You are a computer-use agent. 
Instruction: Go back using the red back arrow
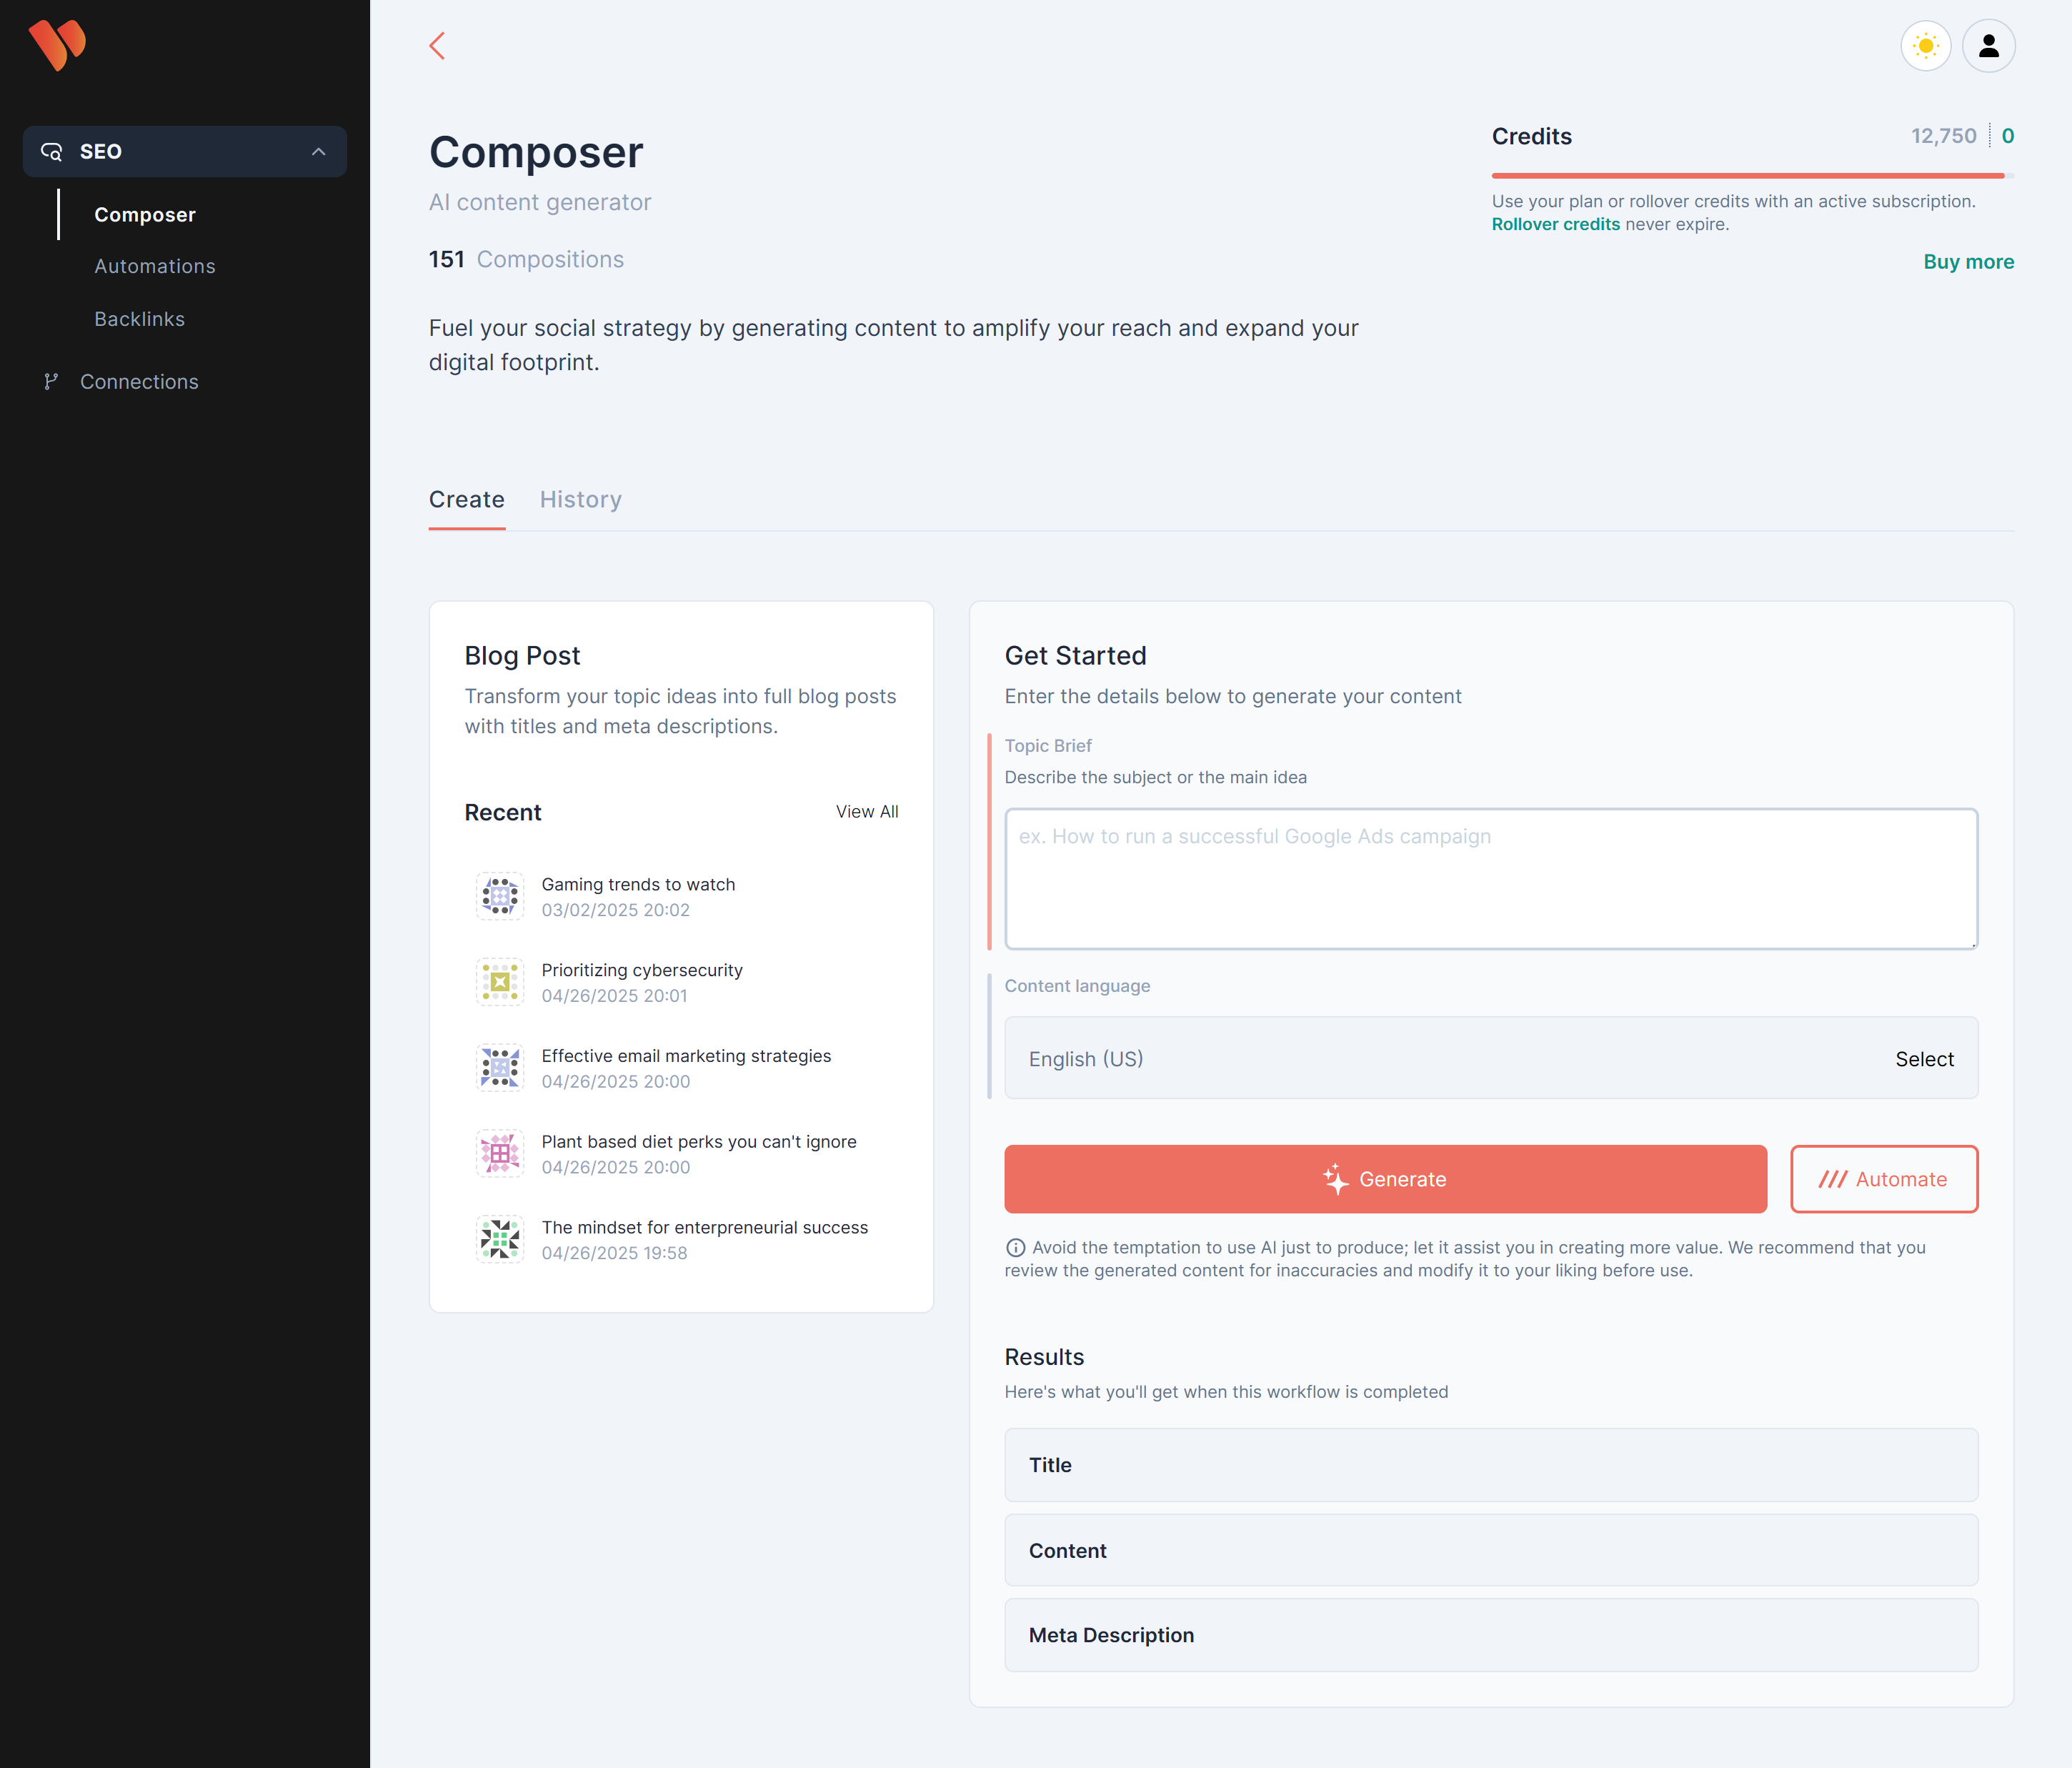tap(437, 45)
